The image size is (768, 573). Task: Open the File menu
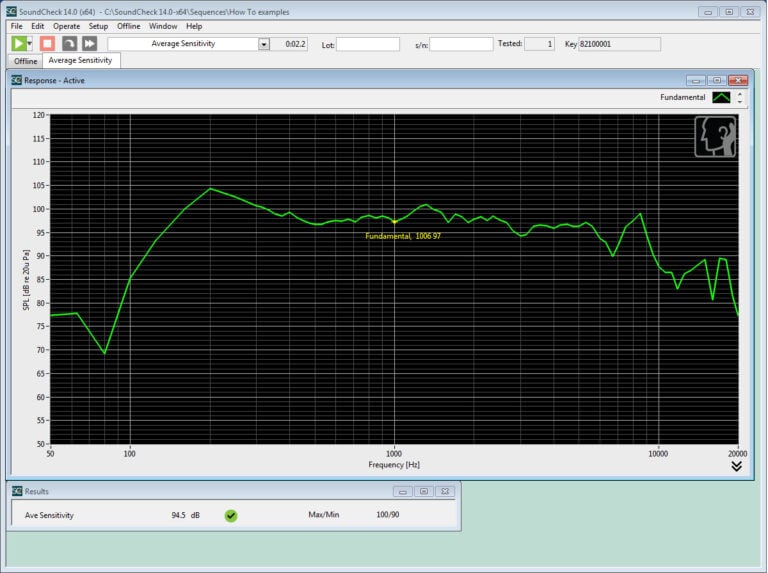16,26
